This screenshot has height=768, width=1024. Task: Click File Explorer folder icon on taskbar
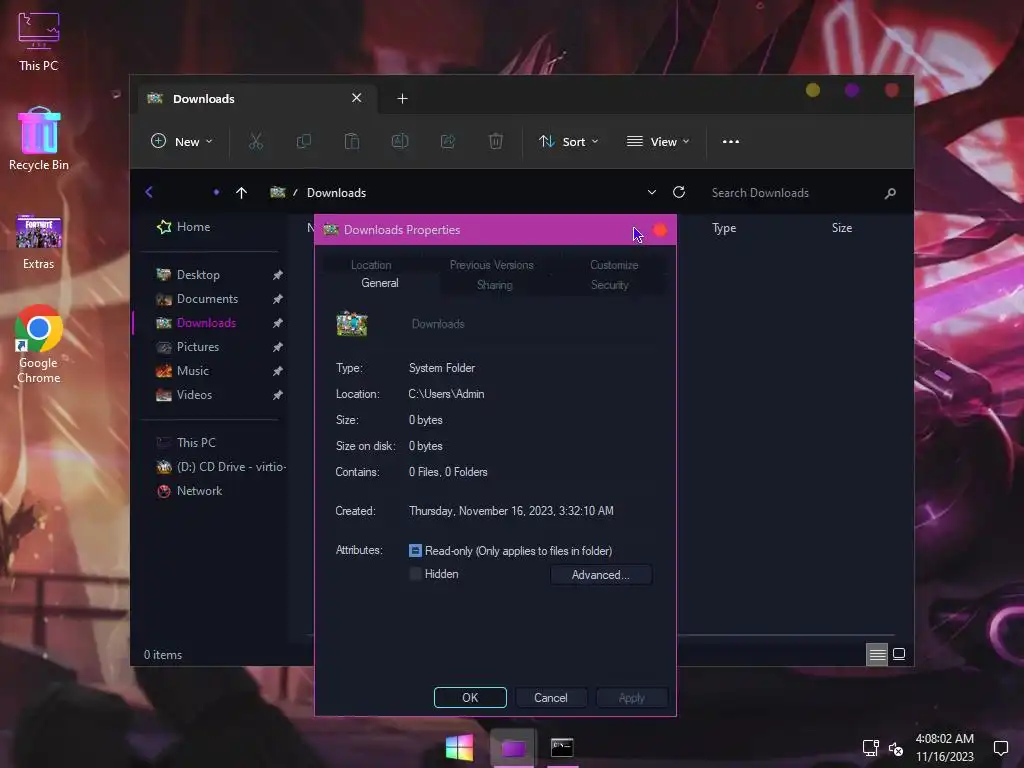[513, 748]
